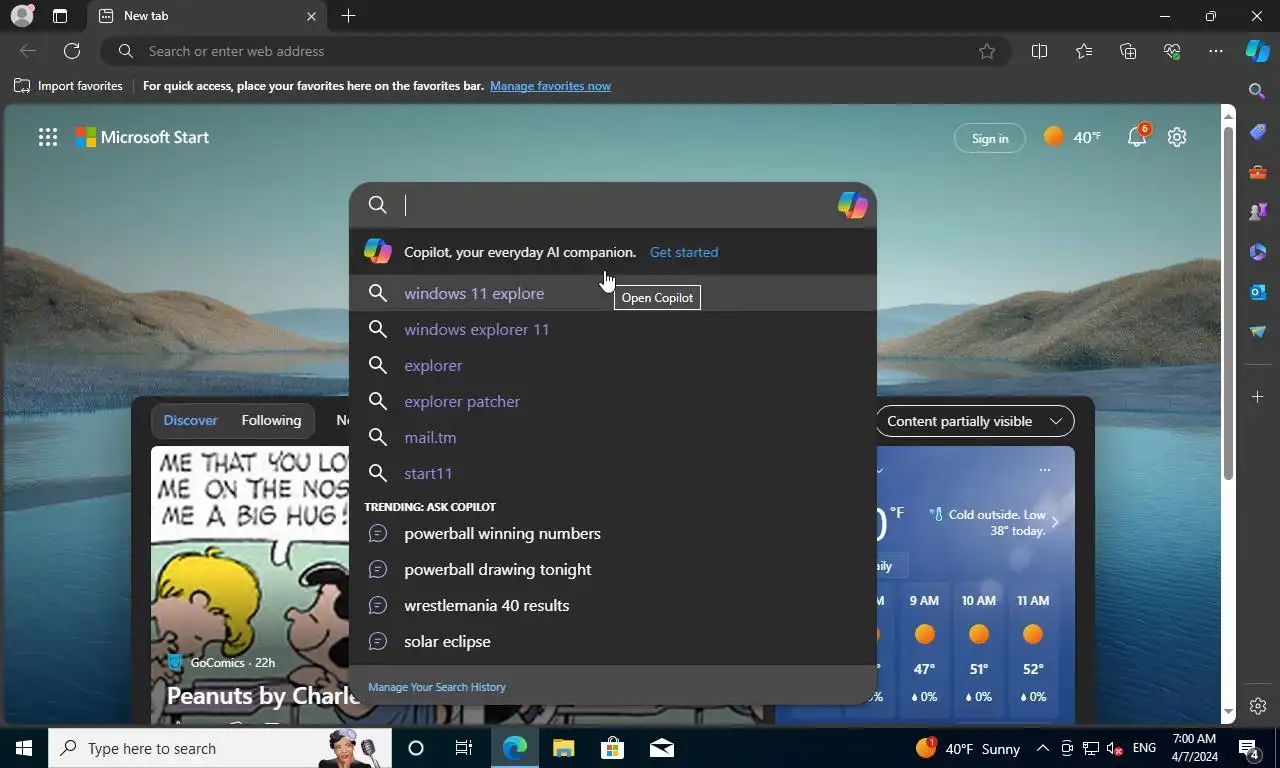Open Collections icon in toolbar
The width and height of the screenshot is (1280, 768).
(1128, 51)
